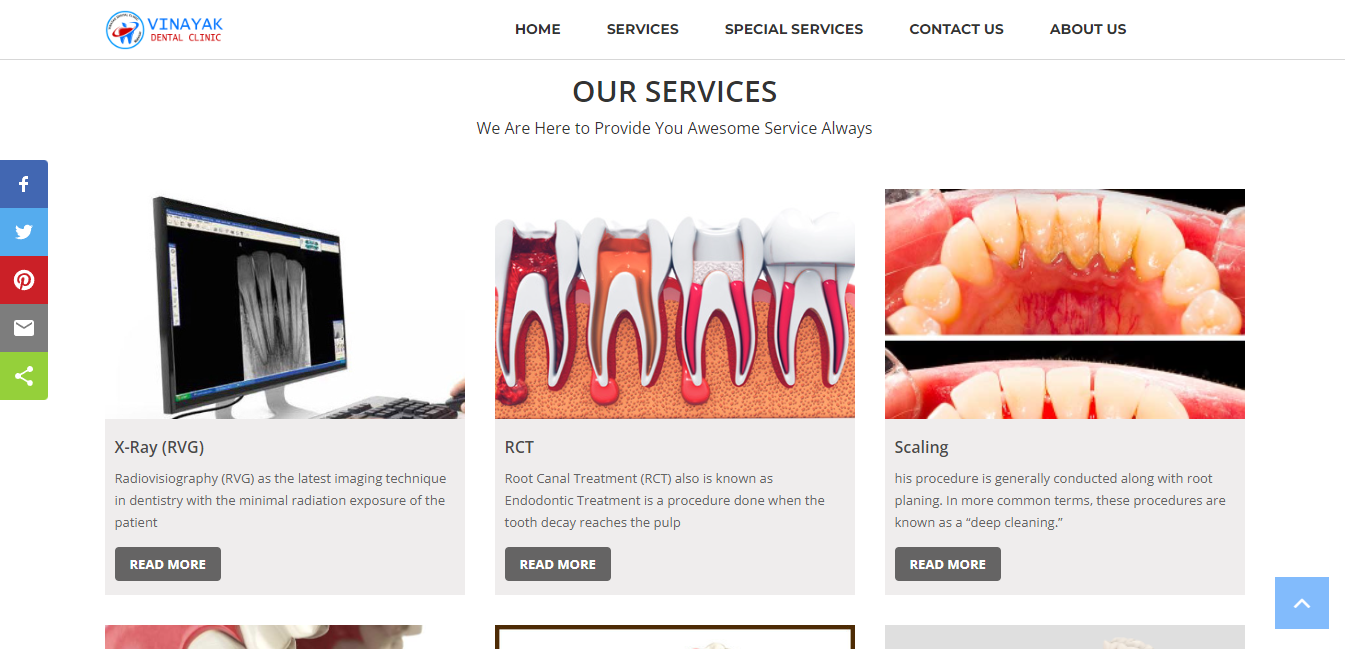This screenshot has height=649, width=1345.
Task: Read more about Scaling service
Action: click(x=948, y=564)
